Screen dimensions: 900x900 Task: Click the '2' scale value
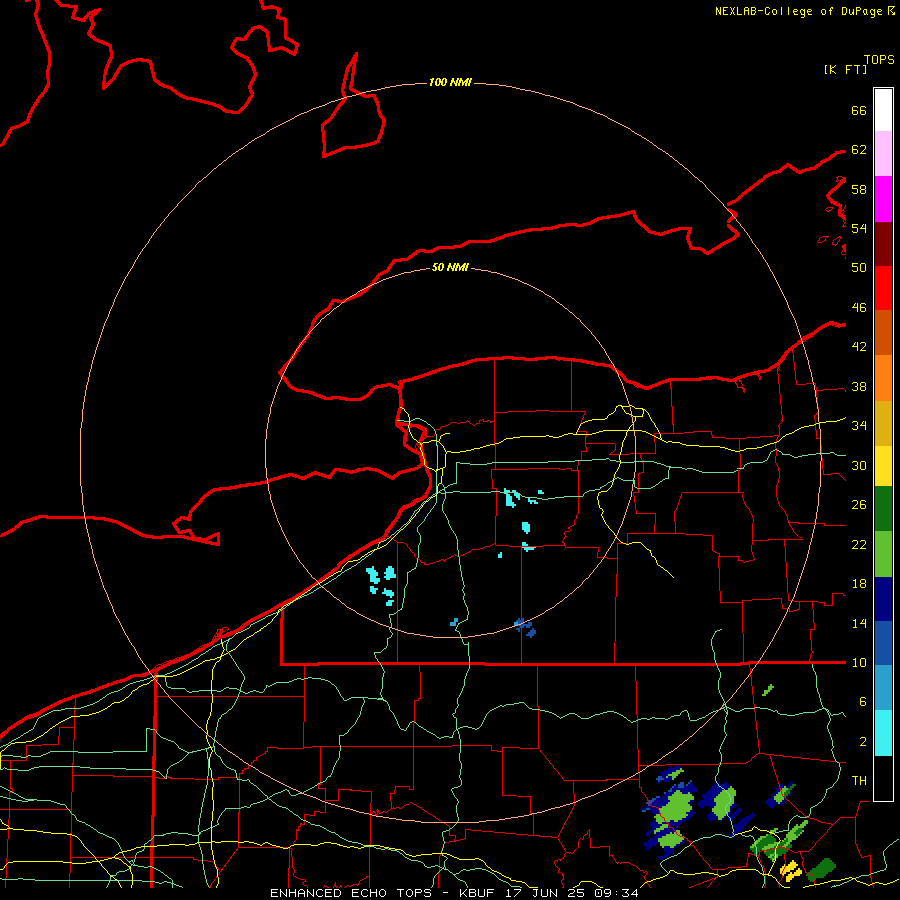coord(863,742)
